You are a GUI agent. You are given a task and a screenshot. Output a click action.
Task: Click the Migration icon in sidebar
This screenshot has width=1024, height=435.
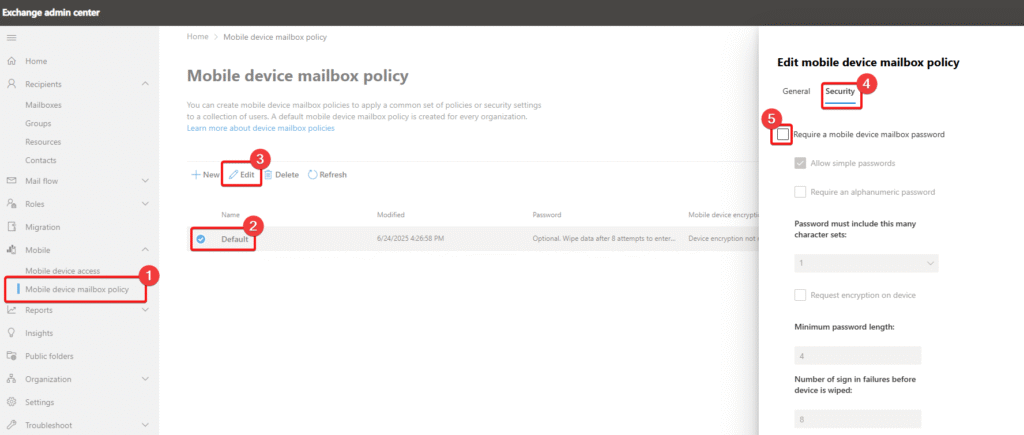11,227
